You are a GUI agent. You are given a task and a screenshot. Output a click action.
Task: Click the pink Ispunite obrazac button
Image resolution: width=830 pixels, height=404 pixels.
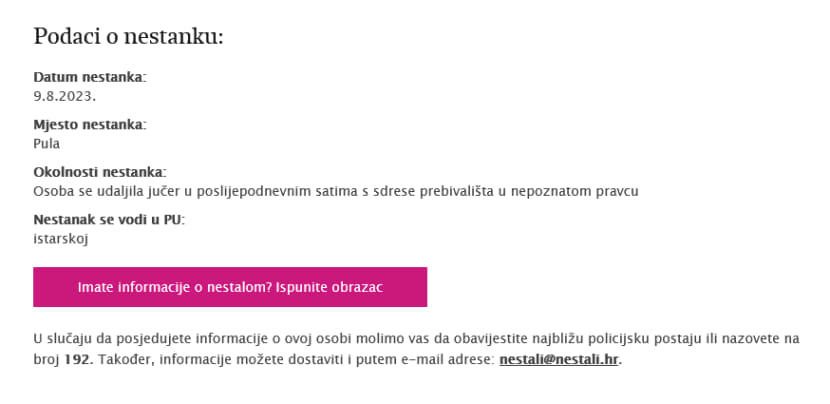coord(230,287)
